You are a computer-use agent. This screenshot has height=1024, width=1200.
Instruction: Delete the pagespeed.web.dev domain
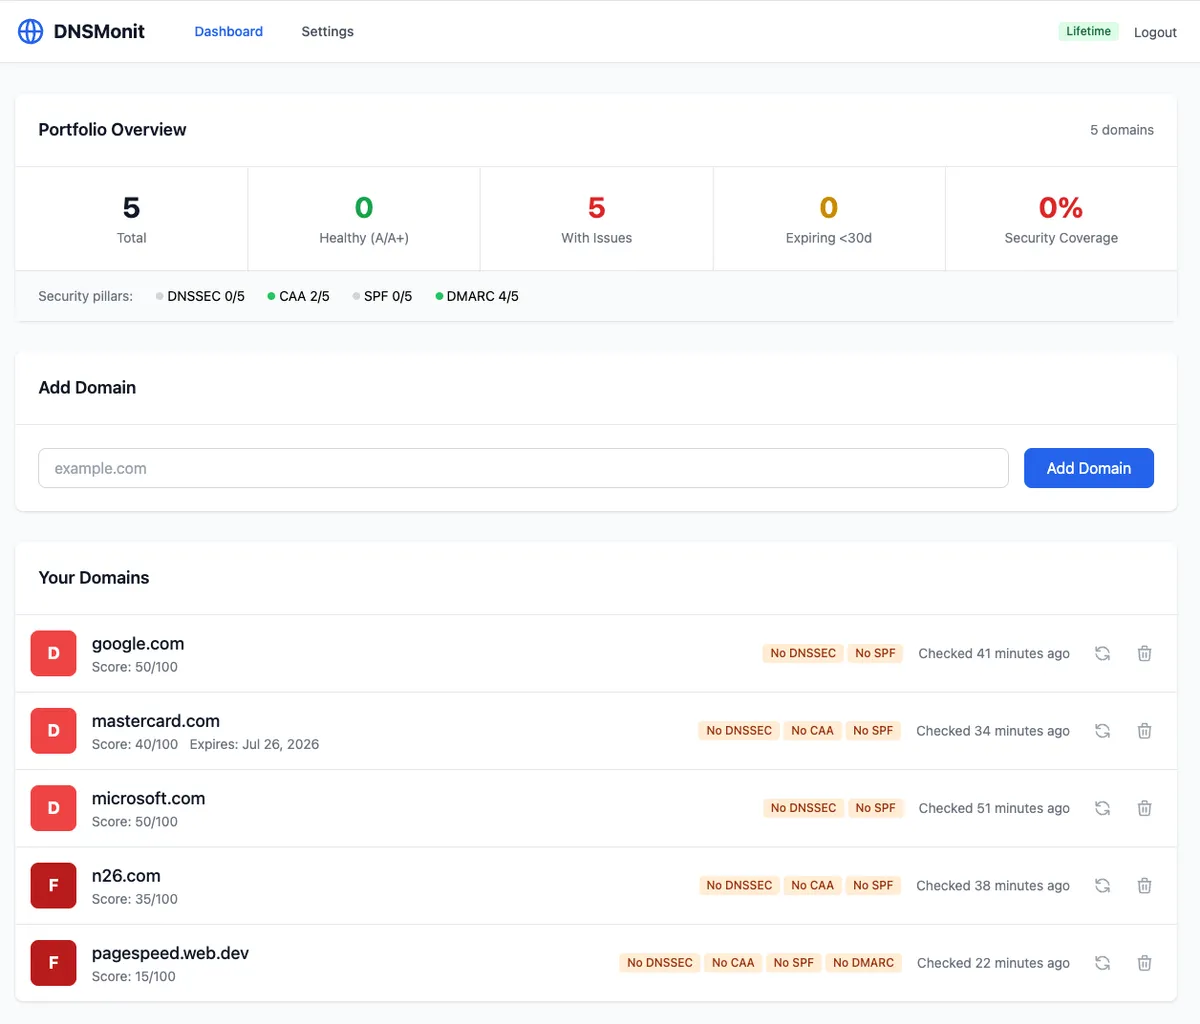pos(1145,963)
